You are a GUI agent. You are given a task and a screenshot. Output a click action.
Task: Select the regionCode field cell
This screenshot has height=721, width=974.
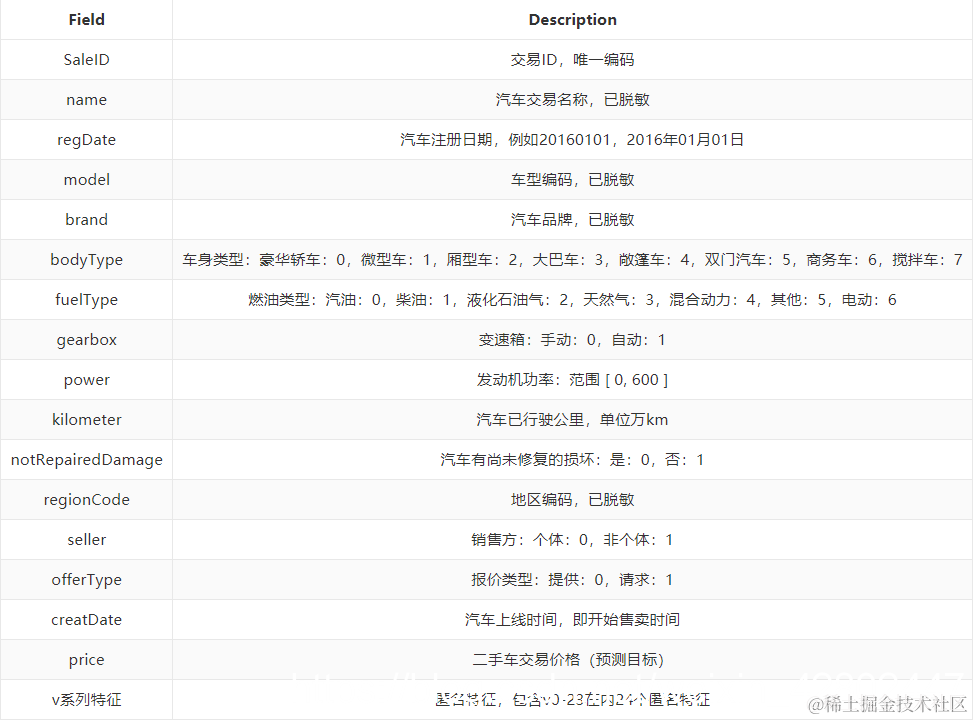[x=86, y=499]
